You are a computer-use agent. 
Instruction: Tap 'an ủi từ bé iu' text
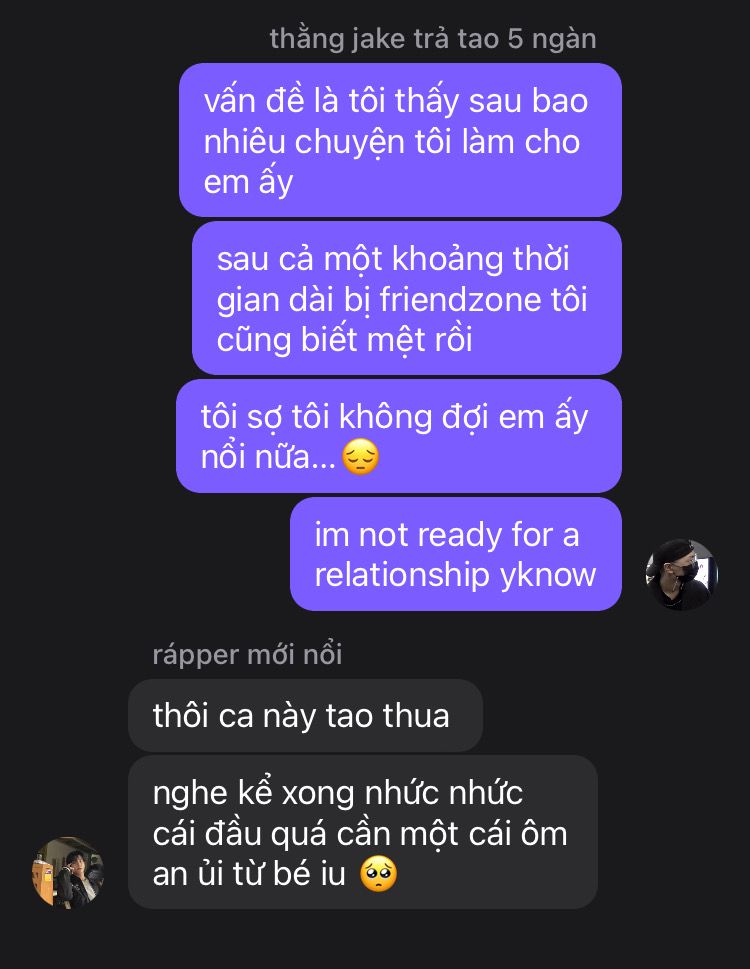point(249,874)
